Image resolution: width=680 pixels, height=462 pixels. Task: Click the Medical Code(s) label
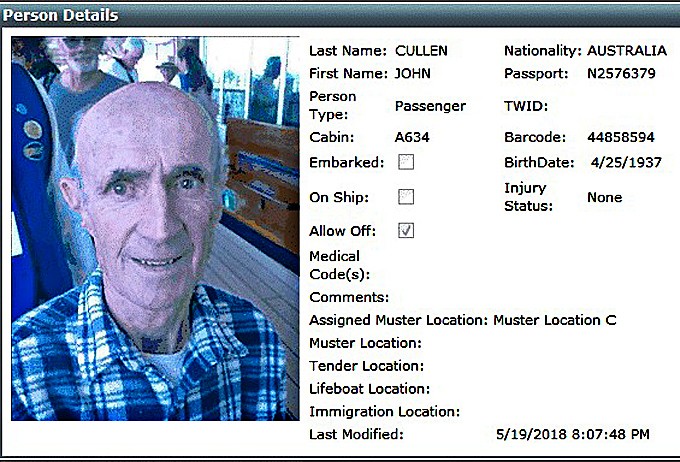click(x=340, y=265)
